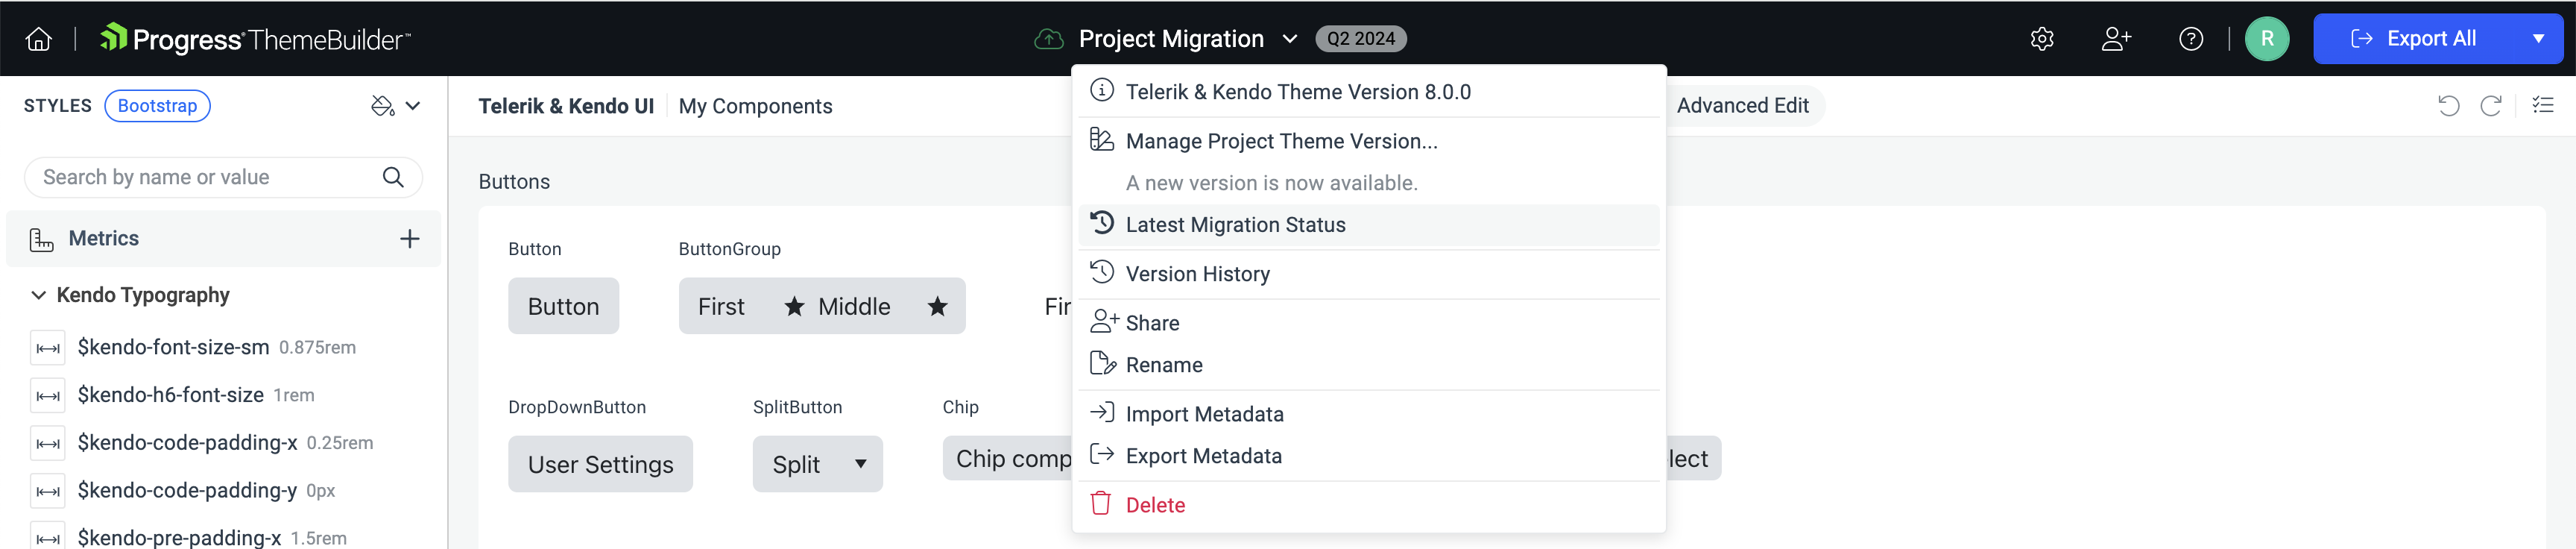The image size is (2576, 549).
Task: Click the Bootstrap style badge
Action: (x=157, y=106)
